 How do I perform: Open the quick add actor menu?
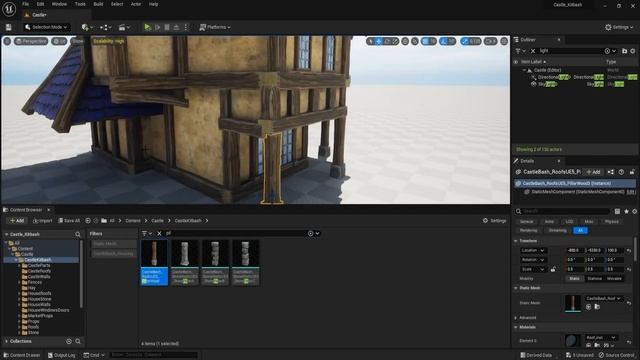[x=87, y=27]
